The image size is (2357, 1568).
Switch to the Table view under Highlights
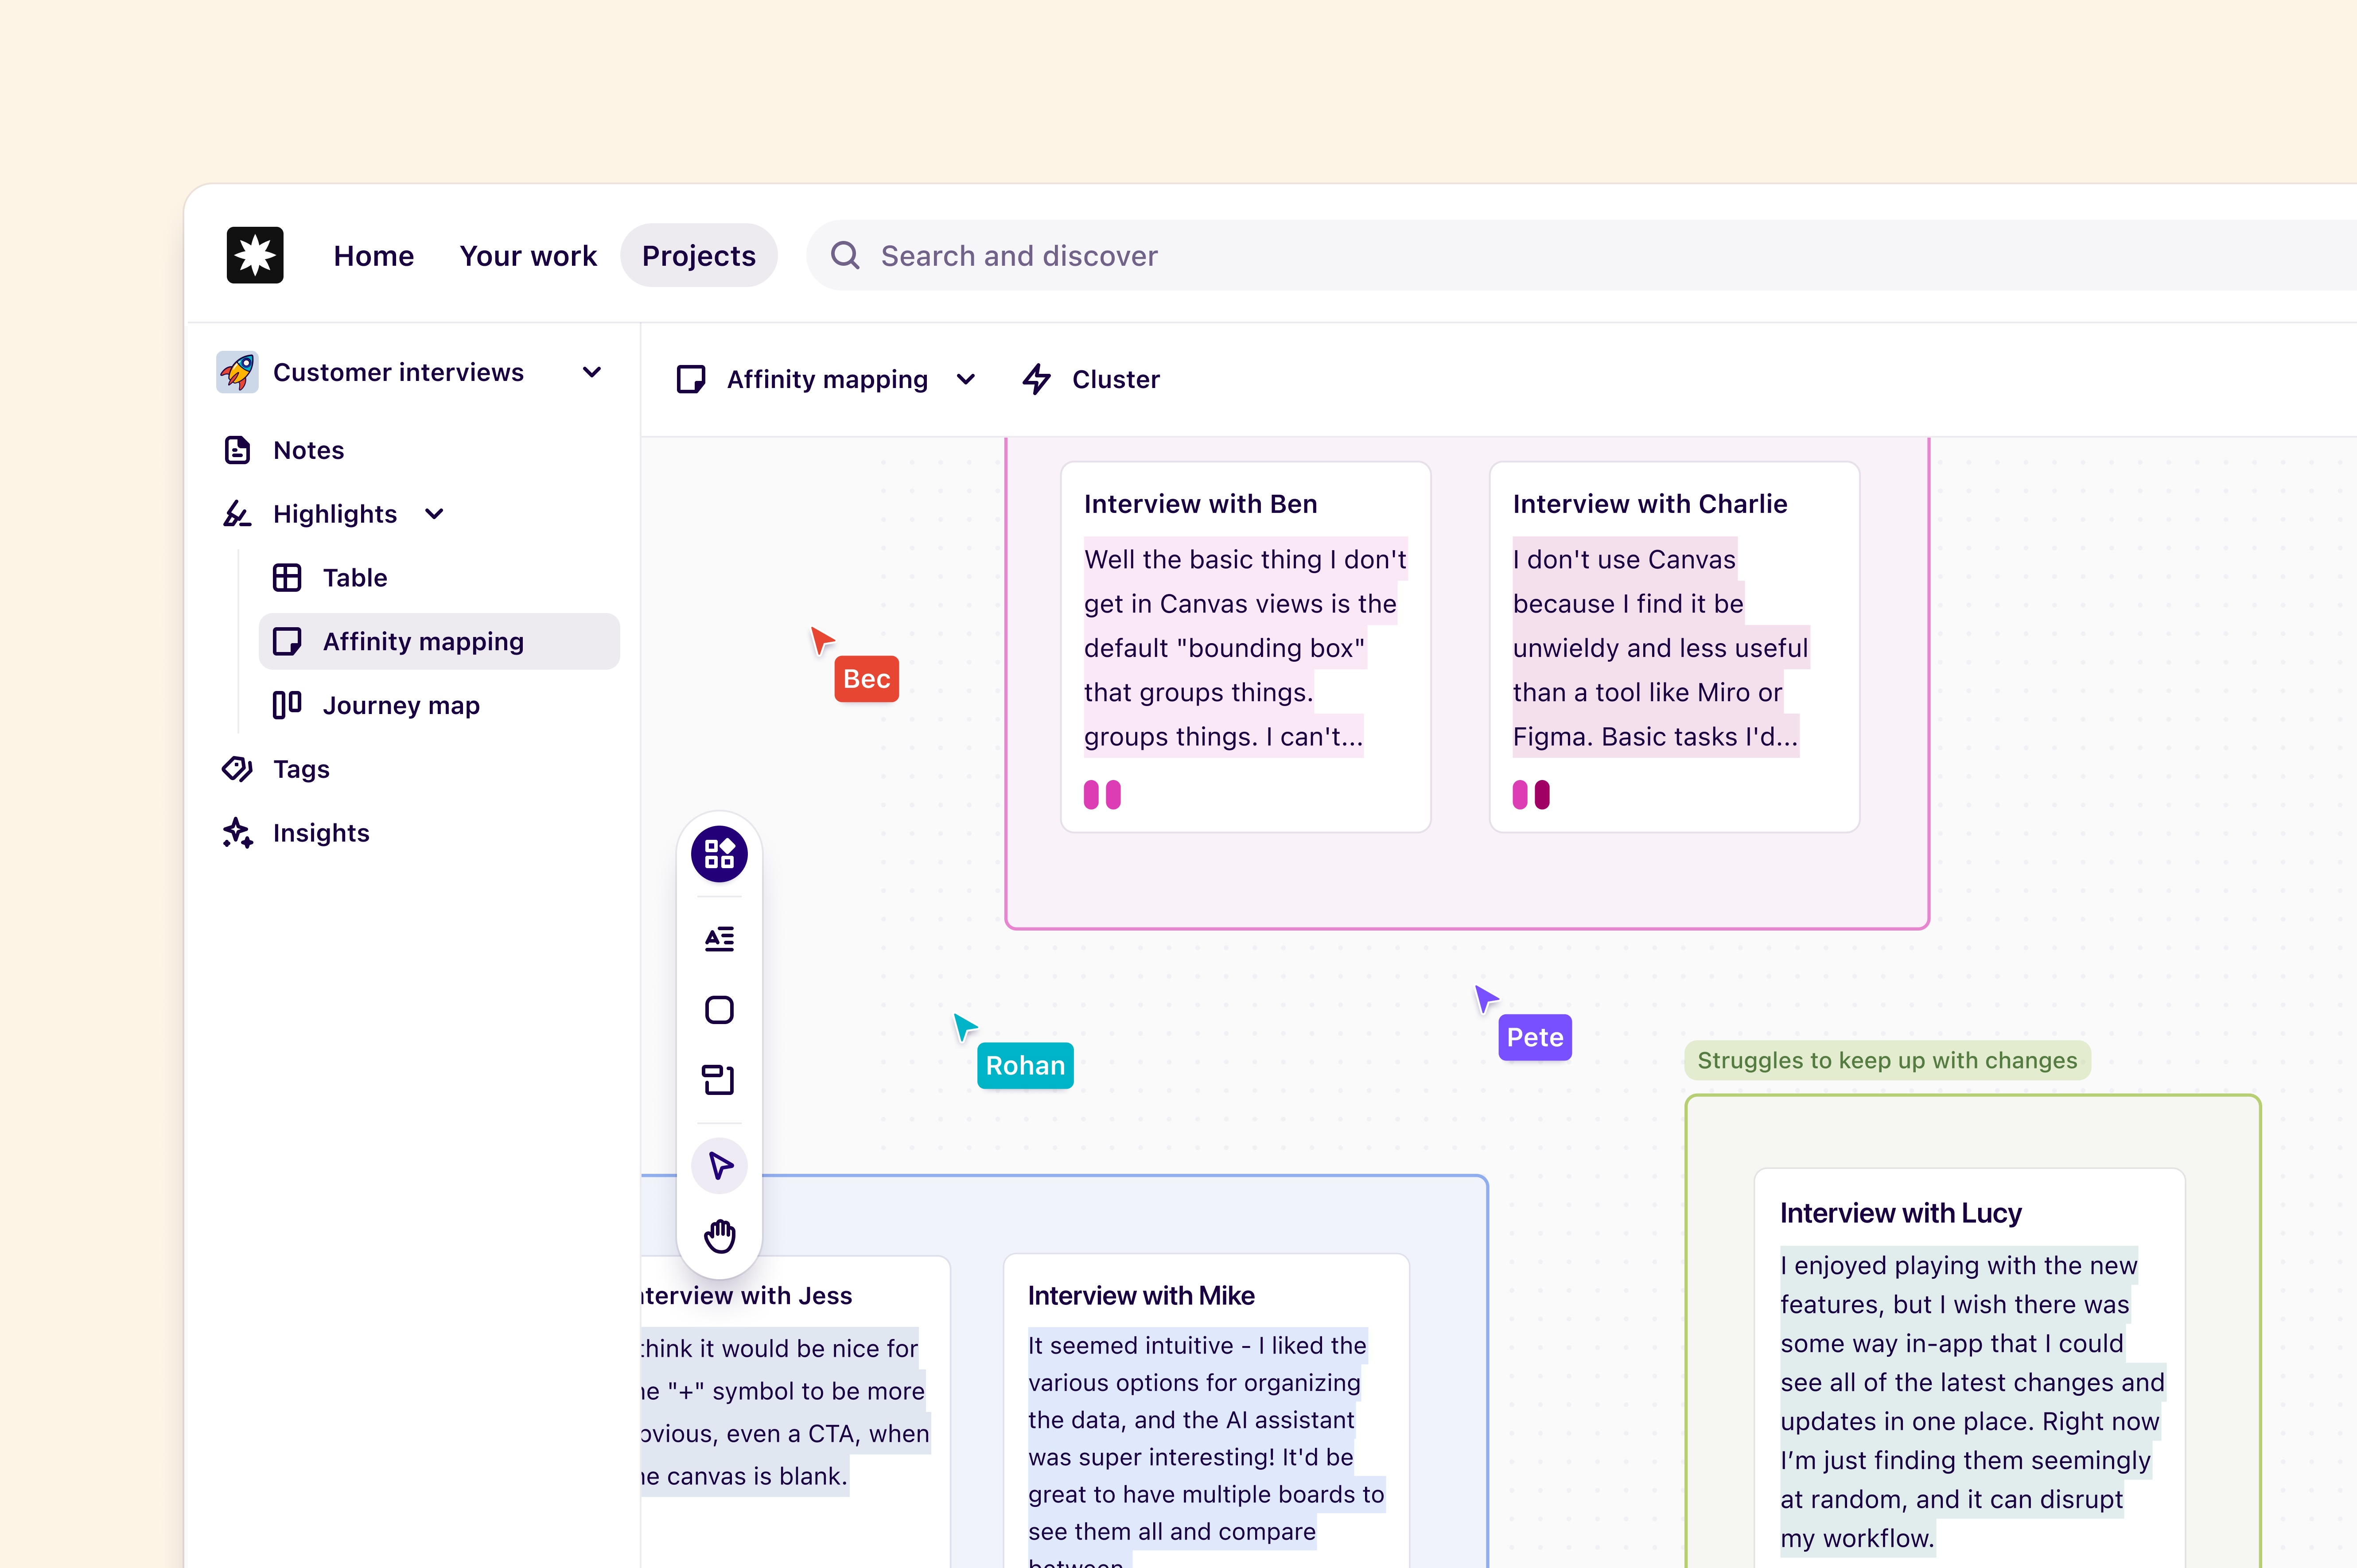coord(354,577)
